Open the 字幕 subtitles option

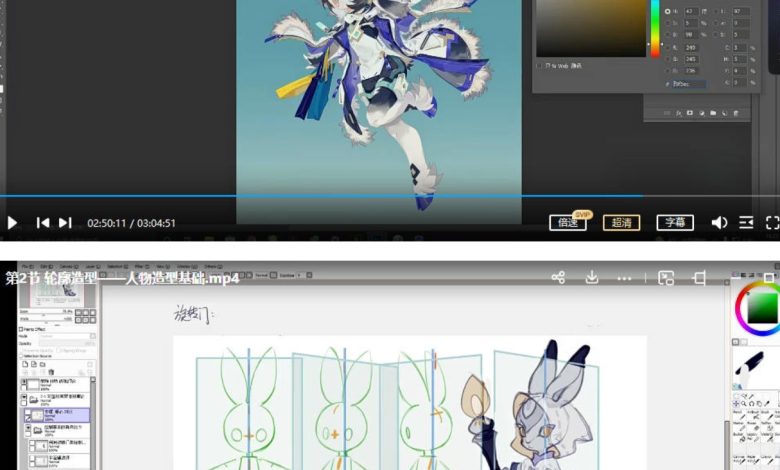[x=675, y=222]
